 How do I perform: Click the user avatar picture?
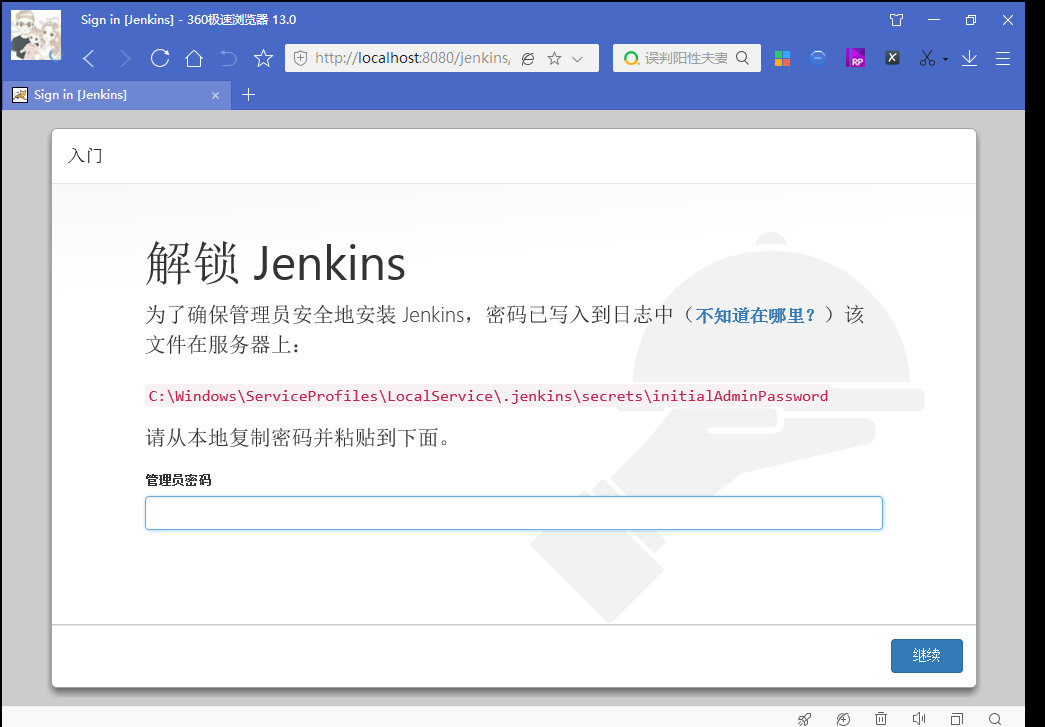[x=36, y=35]
